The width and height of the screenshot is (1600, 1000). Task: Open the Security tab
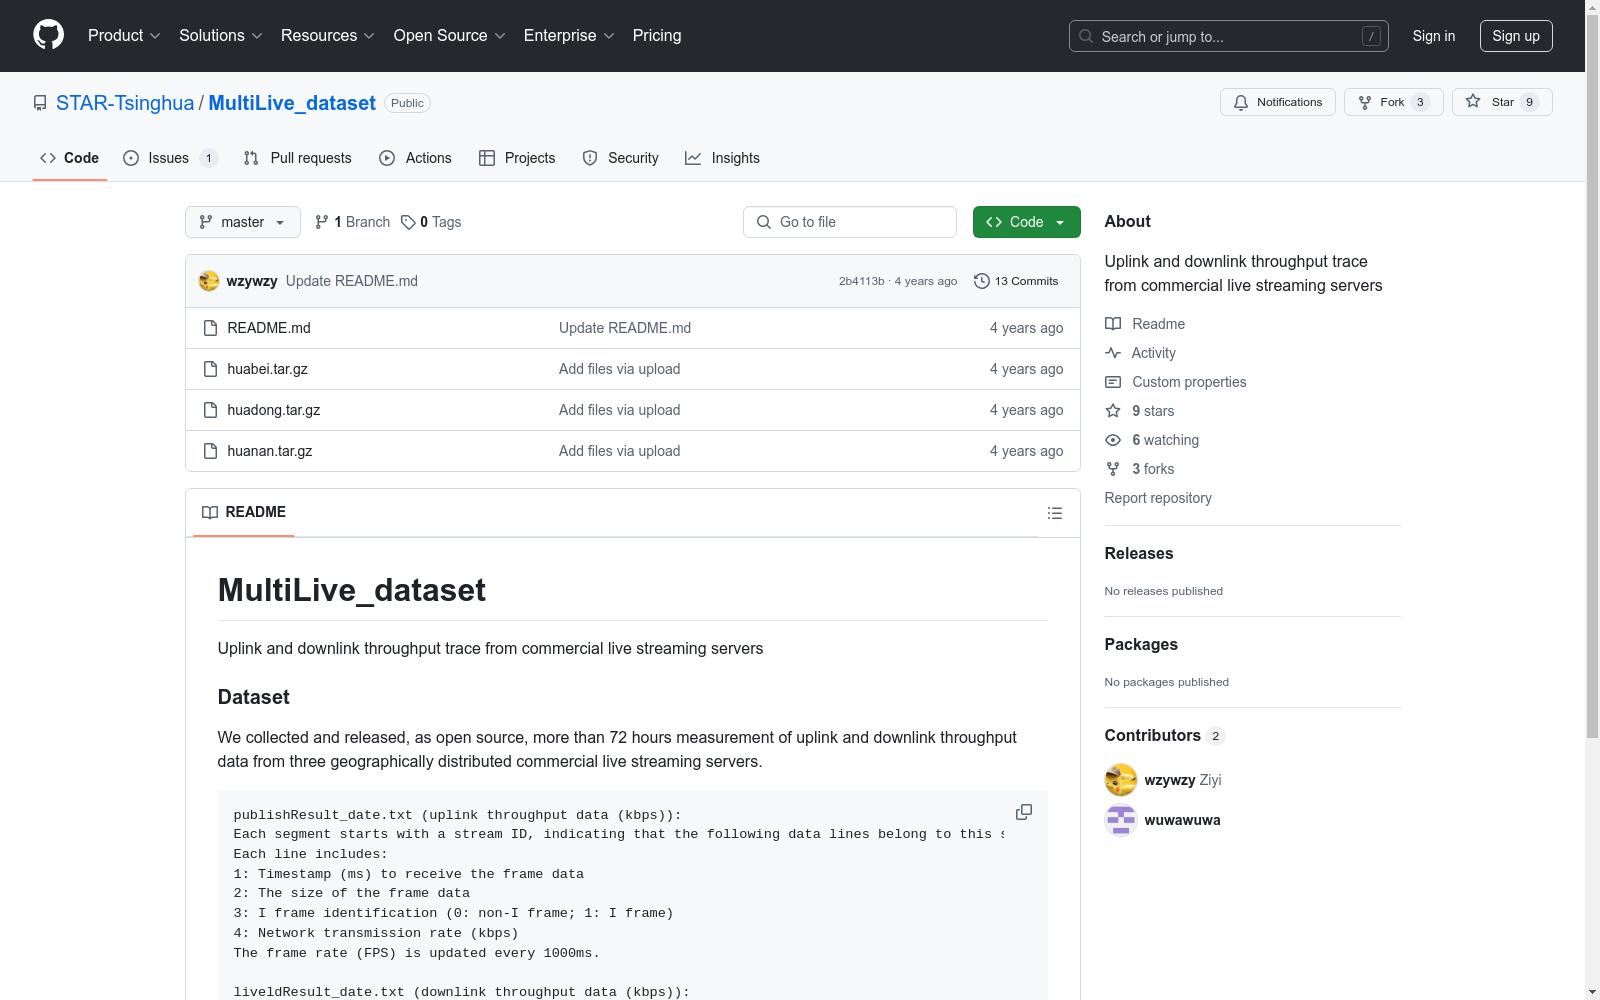621,158
